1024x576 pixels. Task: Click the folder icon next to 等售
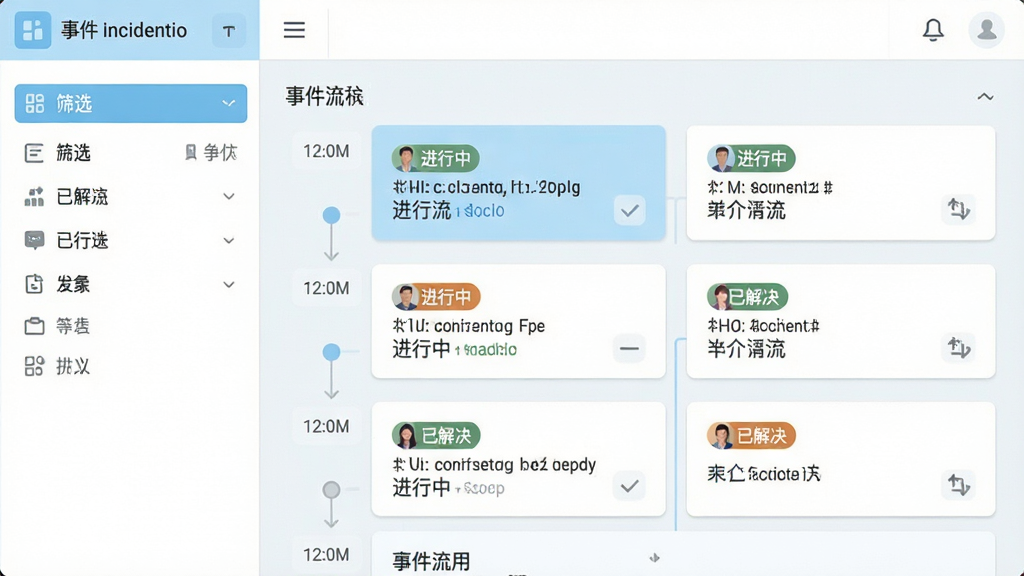[x=34, y=326]
